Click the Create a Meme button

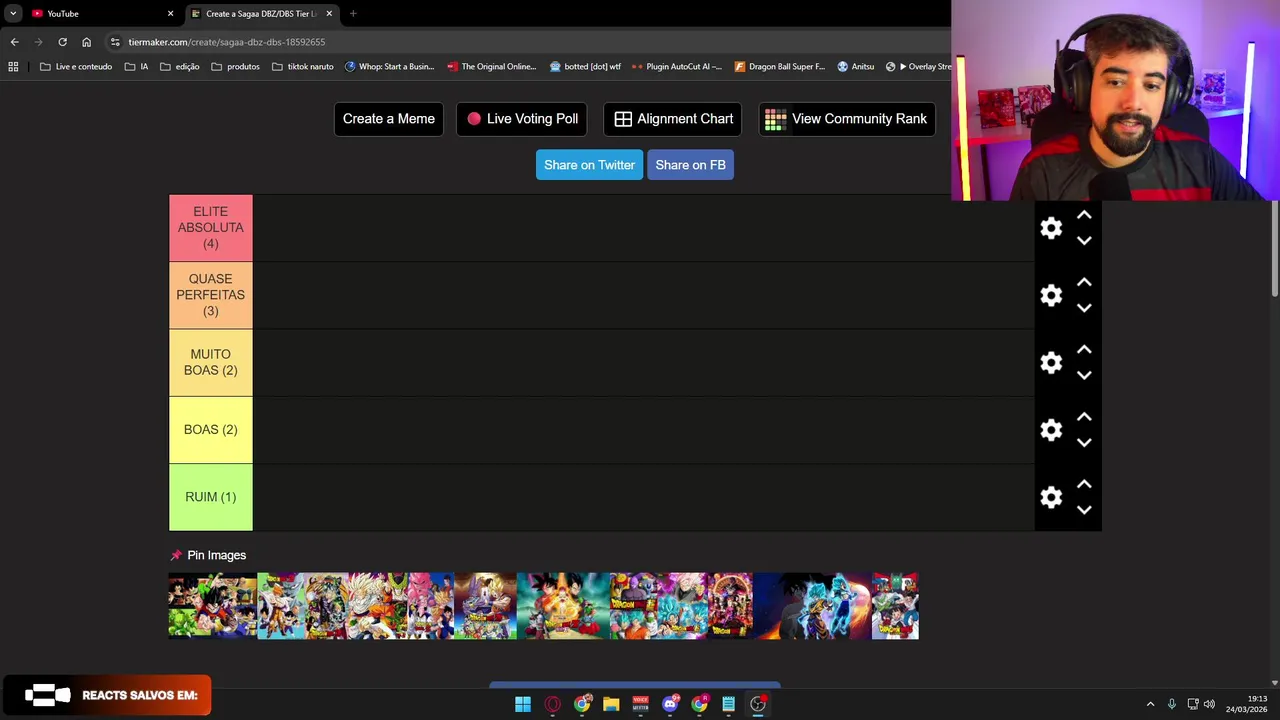click(388, 119)
